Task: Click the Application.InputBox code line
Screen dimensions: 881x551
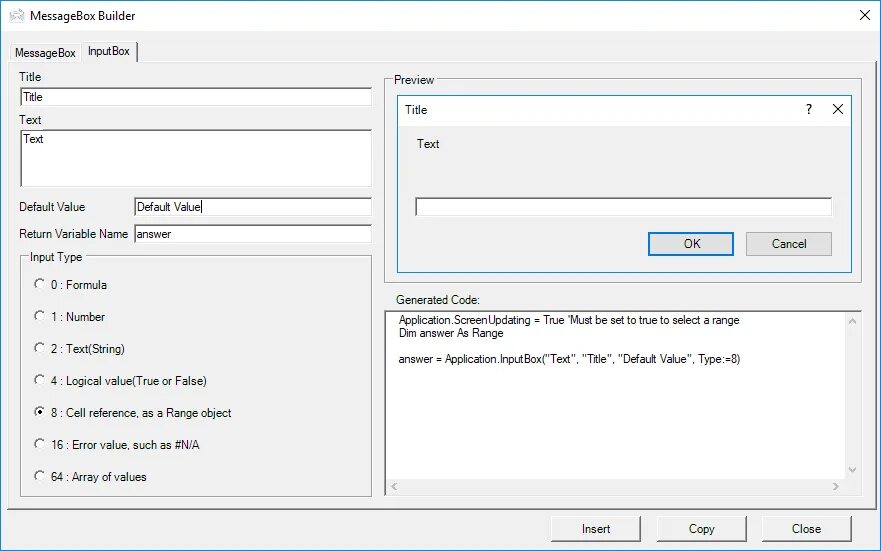Action: point(569,359)
